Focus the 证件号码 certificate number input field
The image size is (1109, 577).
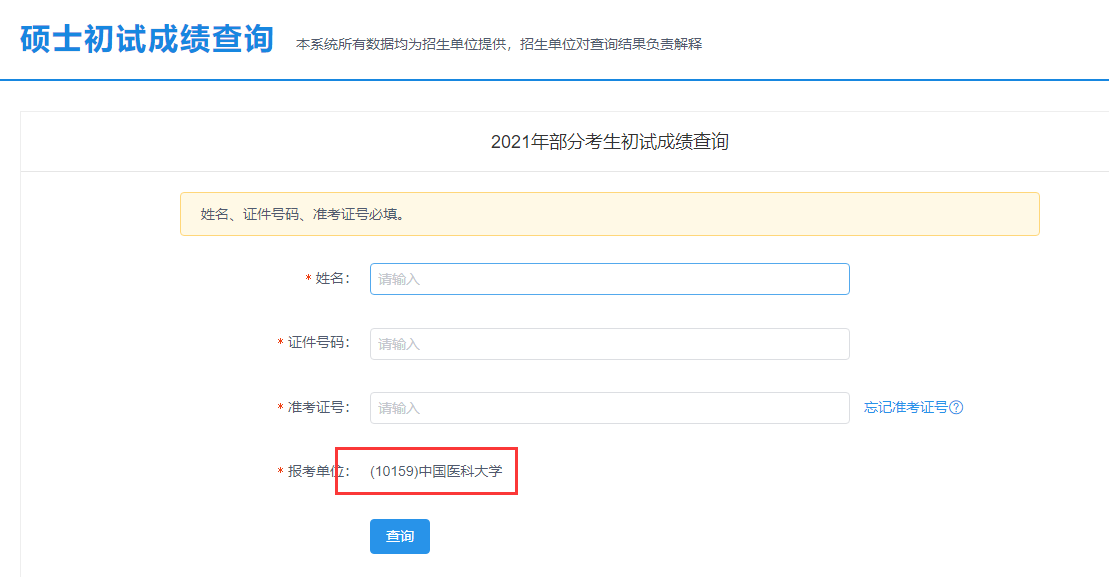(610, 343)
